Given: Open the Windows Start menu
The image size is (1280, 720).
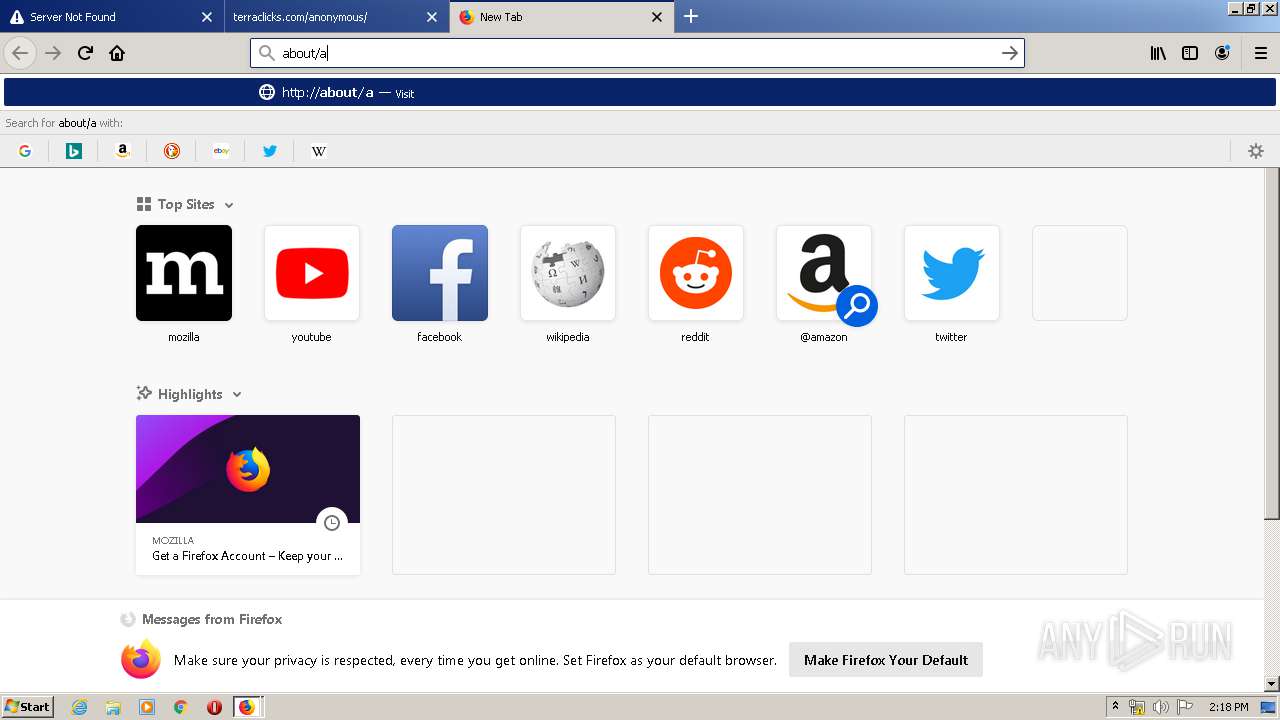Looking at the screenshot, I should [27, 707].
